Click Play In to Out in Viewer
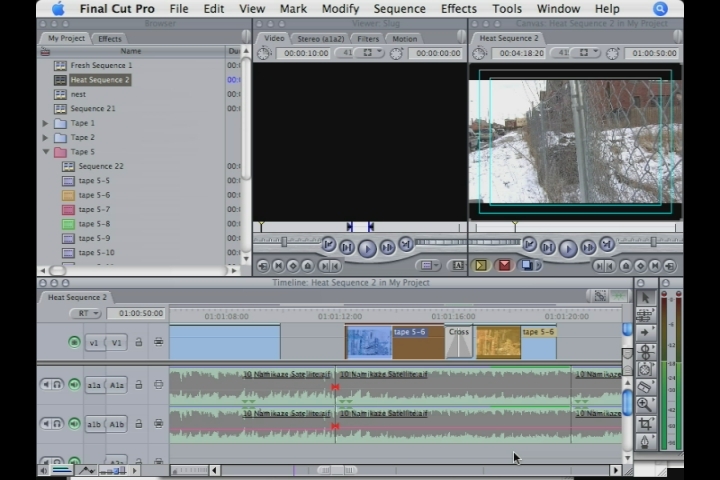Image resolution: width=720 pixels, height=480 pixels. (347, 248)
